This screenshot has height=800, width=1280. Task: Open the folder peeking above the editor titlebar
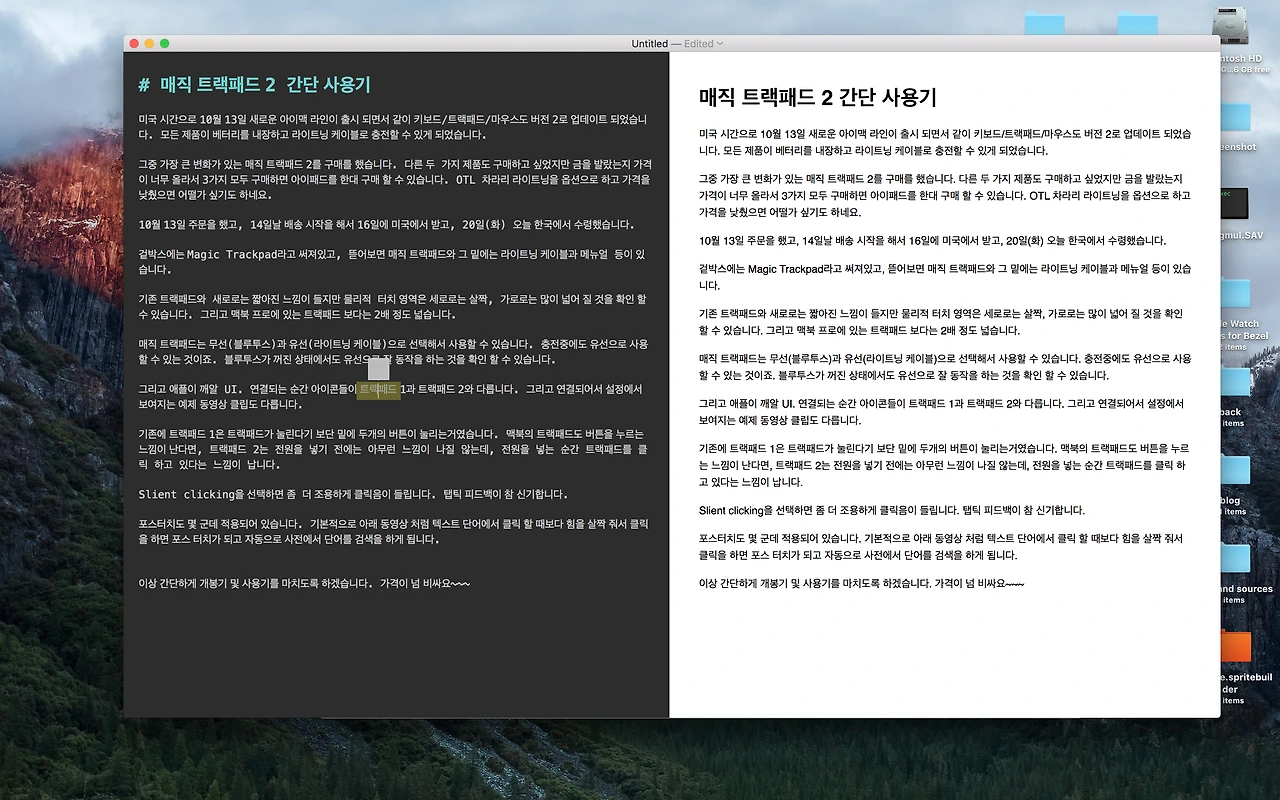[1139, 22]
